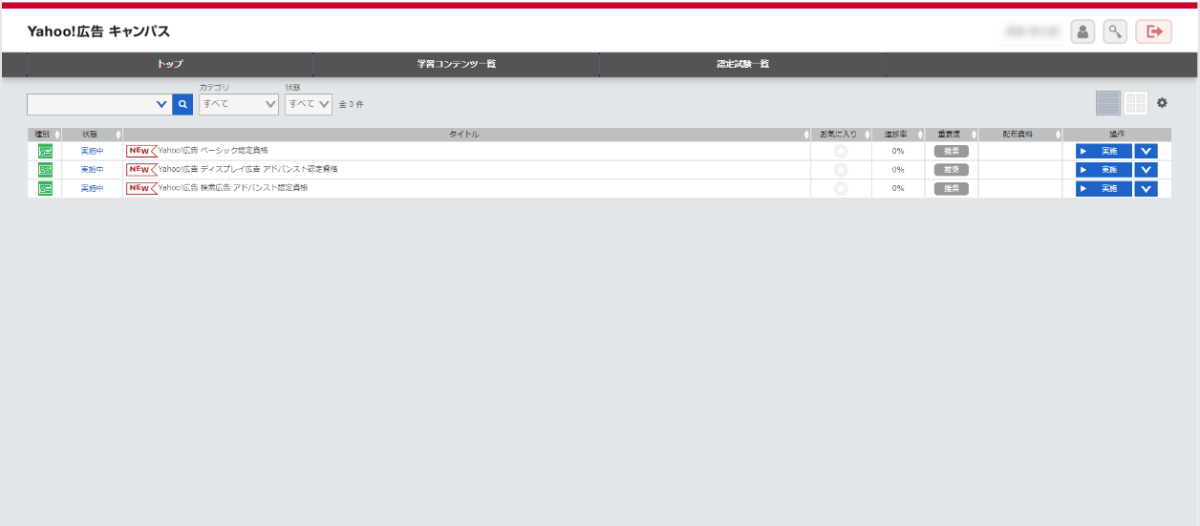The width and height of the screenshot is (1200, 526).
Task: Click test type icon for 検索広告 row
Action: click(45, 188)
